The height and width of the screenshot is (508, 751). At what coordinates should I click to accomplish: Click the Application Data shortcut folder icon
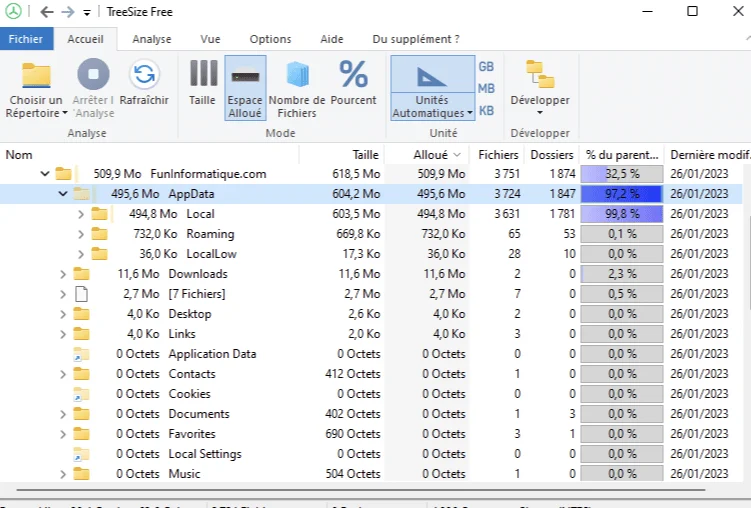(x=81, y=354)
